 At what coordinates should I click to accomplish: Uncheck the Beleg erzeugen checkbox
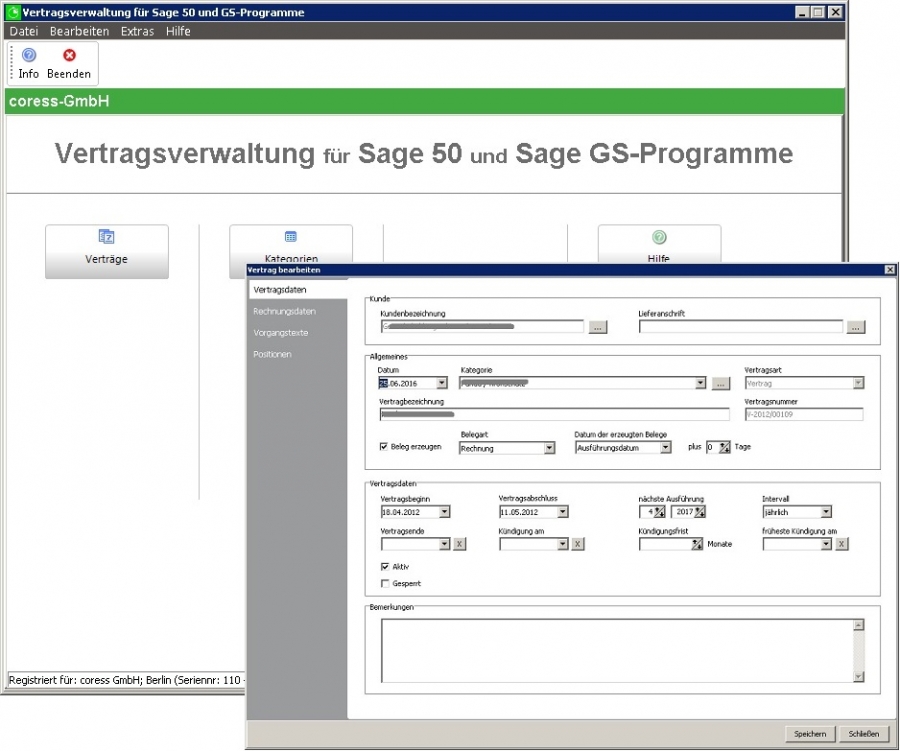385,447
